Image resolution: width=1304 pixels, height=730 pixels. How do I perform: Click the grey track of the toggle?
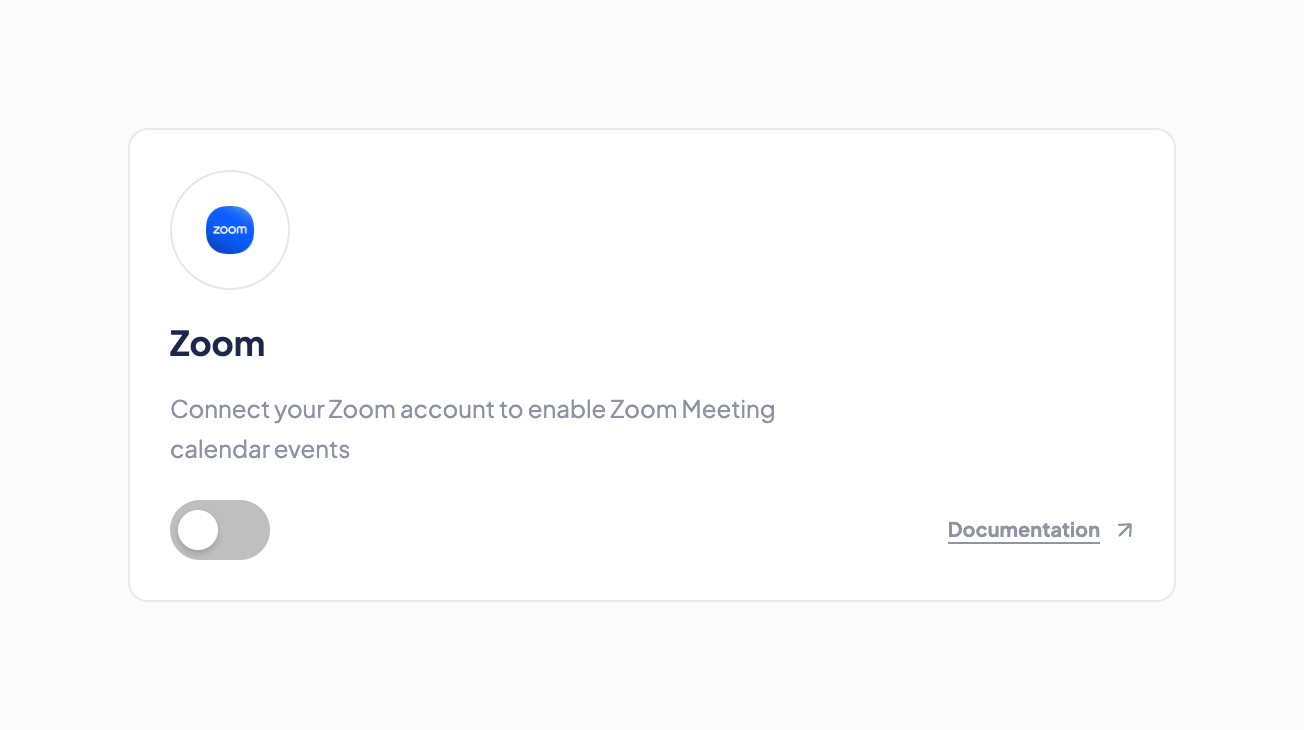tap(245, 530)
